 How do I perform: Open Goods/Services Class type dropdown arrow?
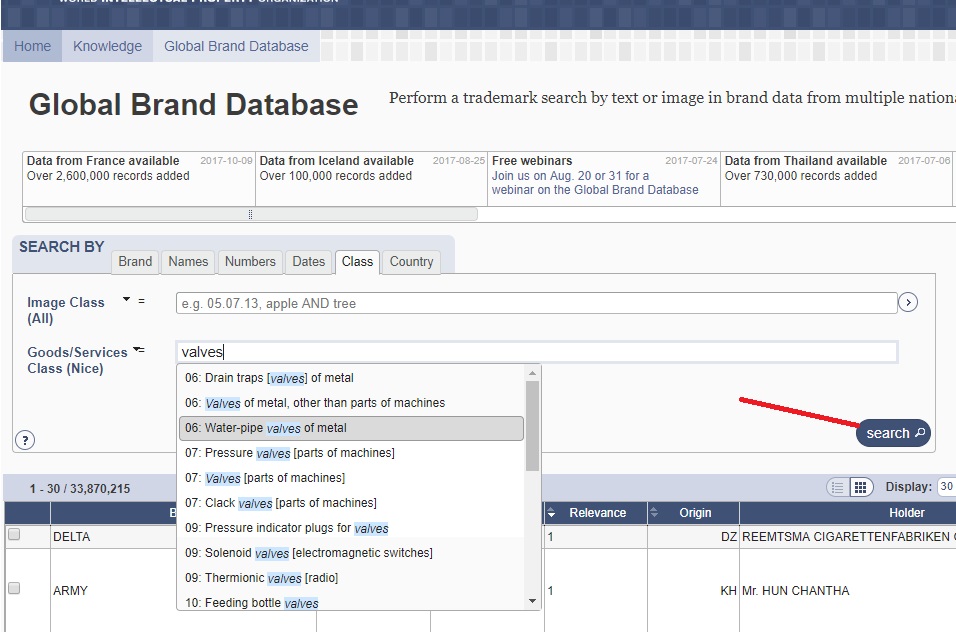click(x=136, y=349)
